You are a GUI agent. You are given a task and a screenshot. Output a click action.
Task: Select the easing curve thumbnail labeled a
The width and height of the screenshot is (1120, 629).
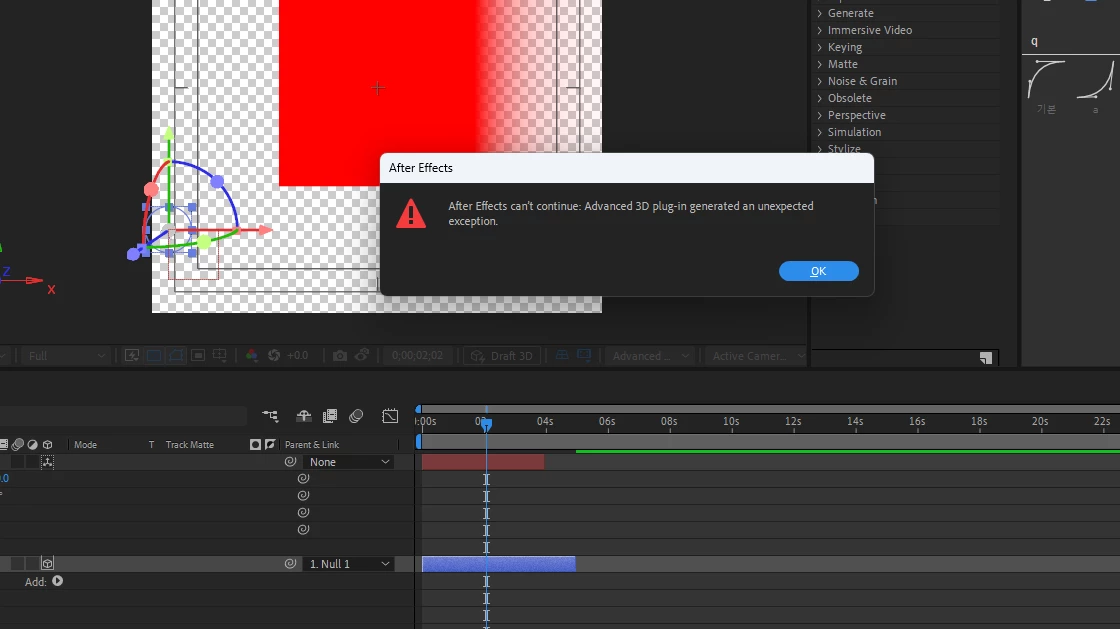(1096, 79)
